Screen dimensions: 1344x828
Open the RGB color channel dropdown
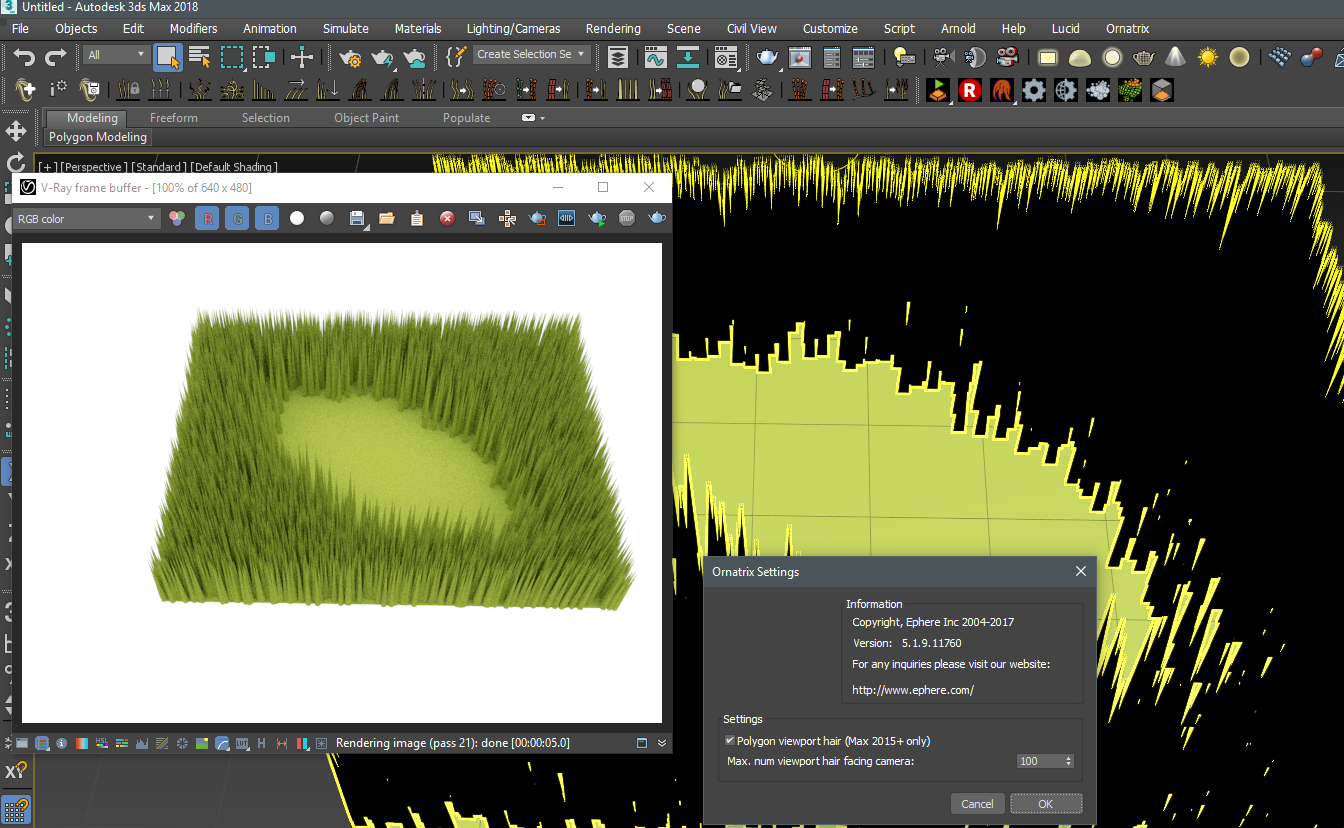point(87,218)
